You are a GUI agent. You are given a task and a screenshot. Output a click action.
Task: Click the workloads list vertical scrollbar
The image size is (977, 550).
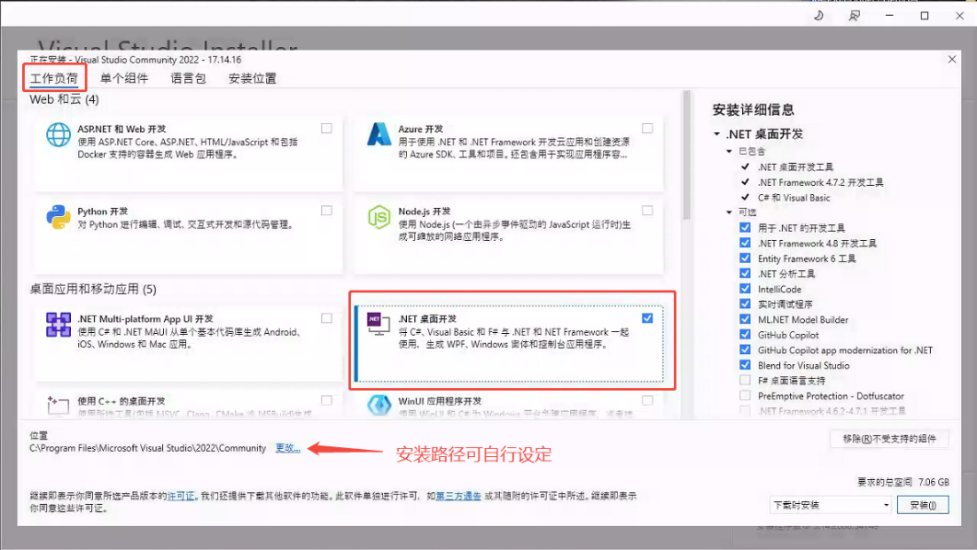pos(687,156)
